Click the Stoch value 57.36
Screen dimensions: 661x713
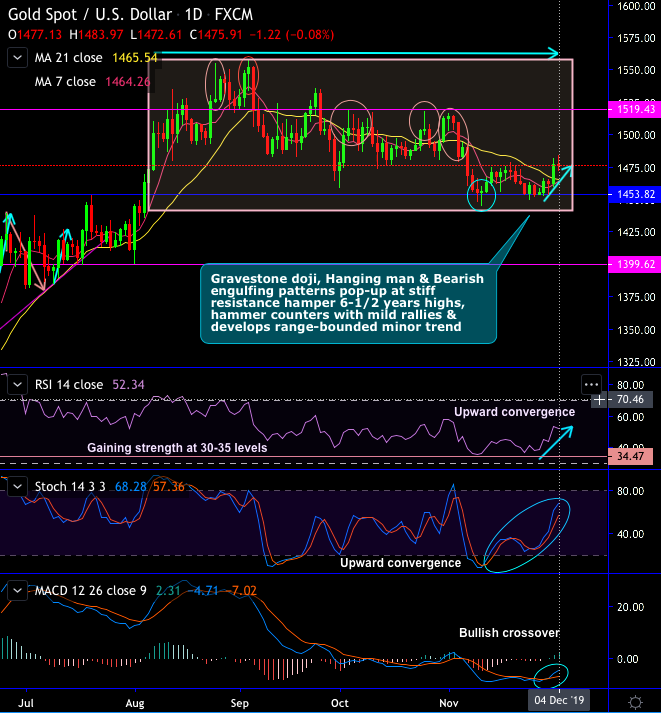click(169, 487)
